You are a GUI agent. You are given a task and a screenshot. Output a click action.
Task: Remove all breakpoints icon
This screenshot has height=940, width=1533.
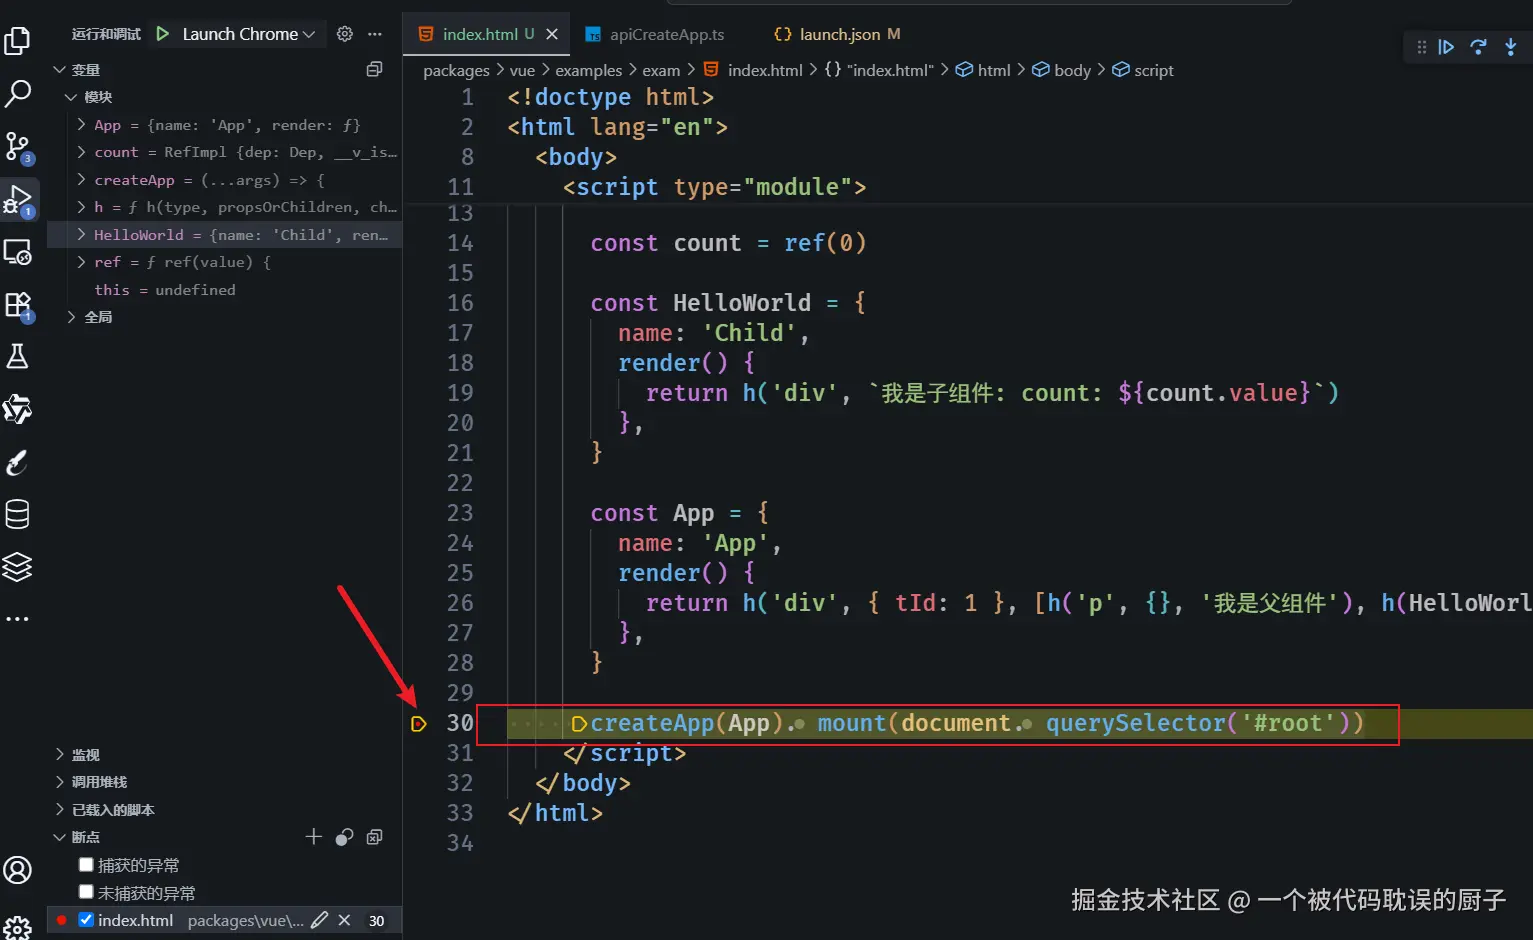[x=375, y=837]
